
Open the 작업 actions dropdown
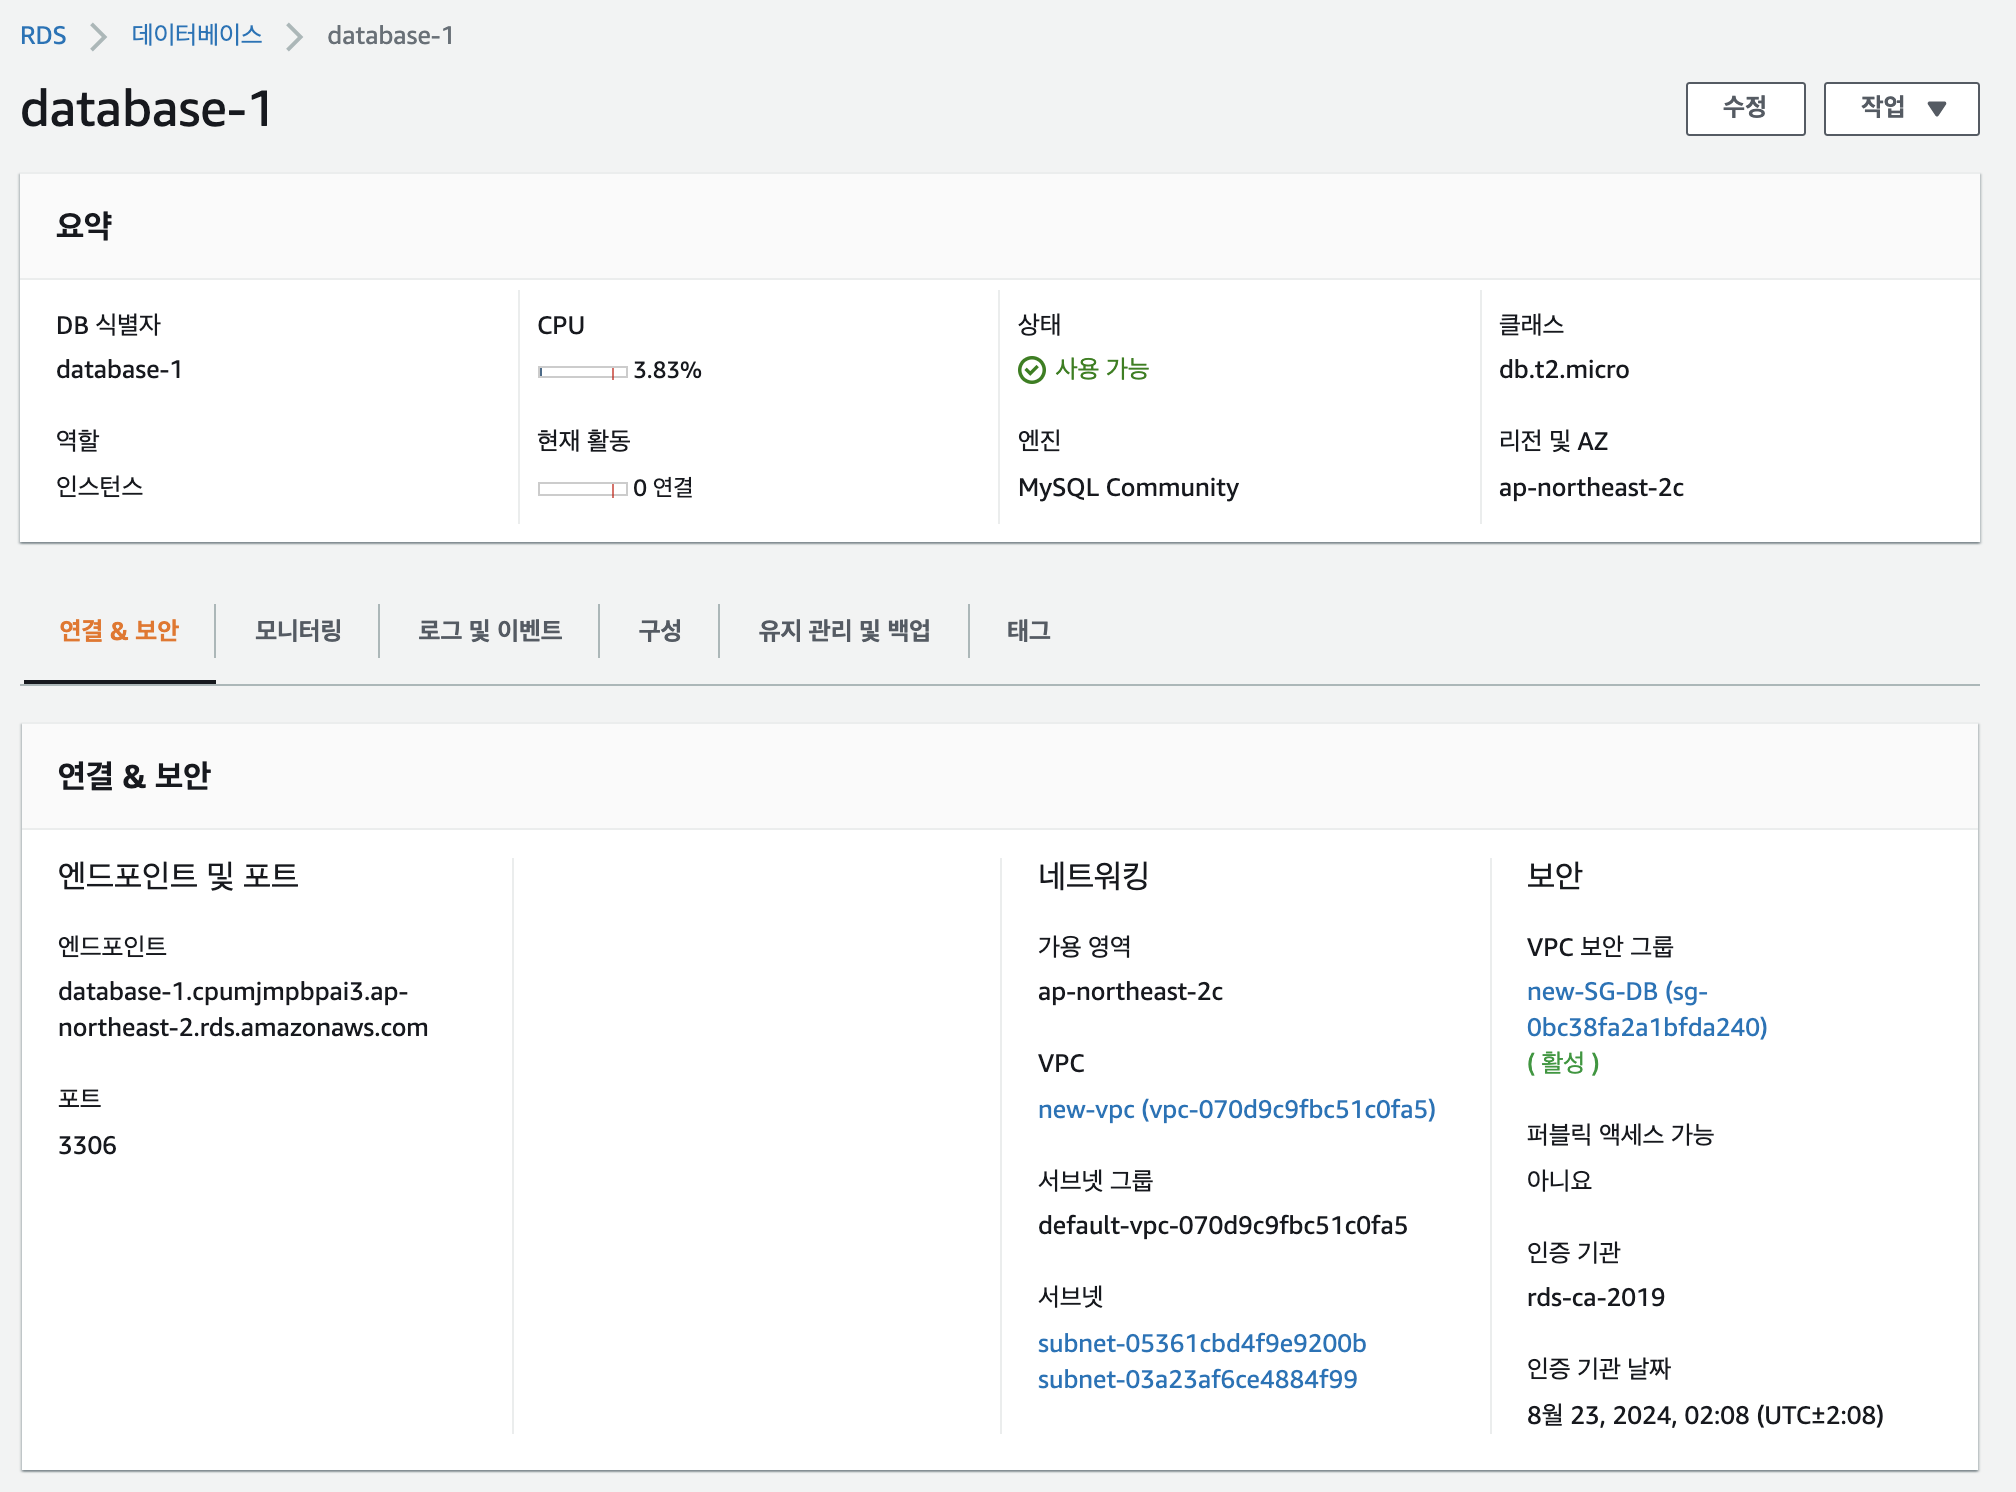pyautogui.click(x=1900, y=108)
